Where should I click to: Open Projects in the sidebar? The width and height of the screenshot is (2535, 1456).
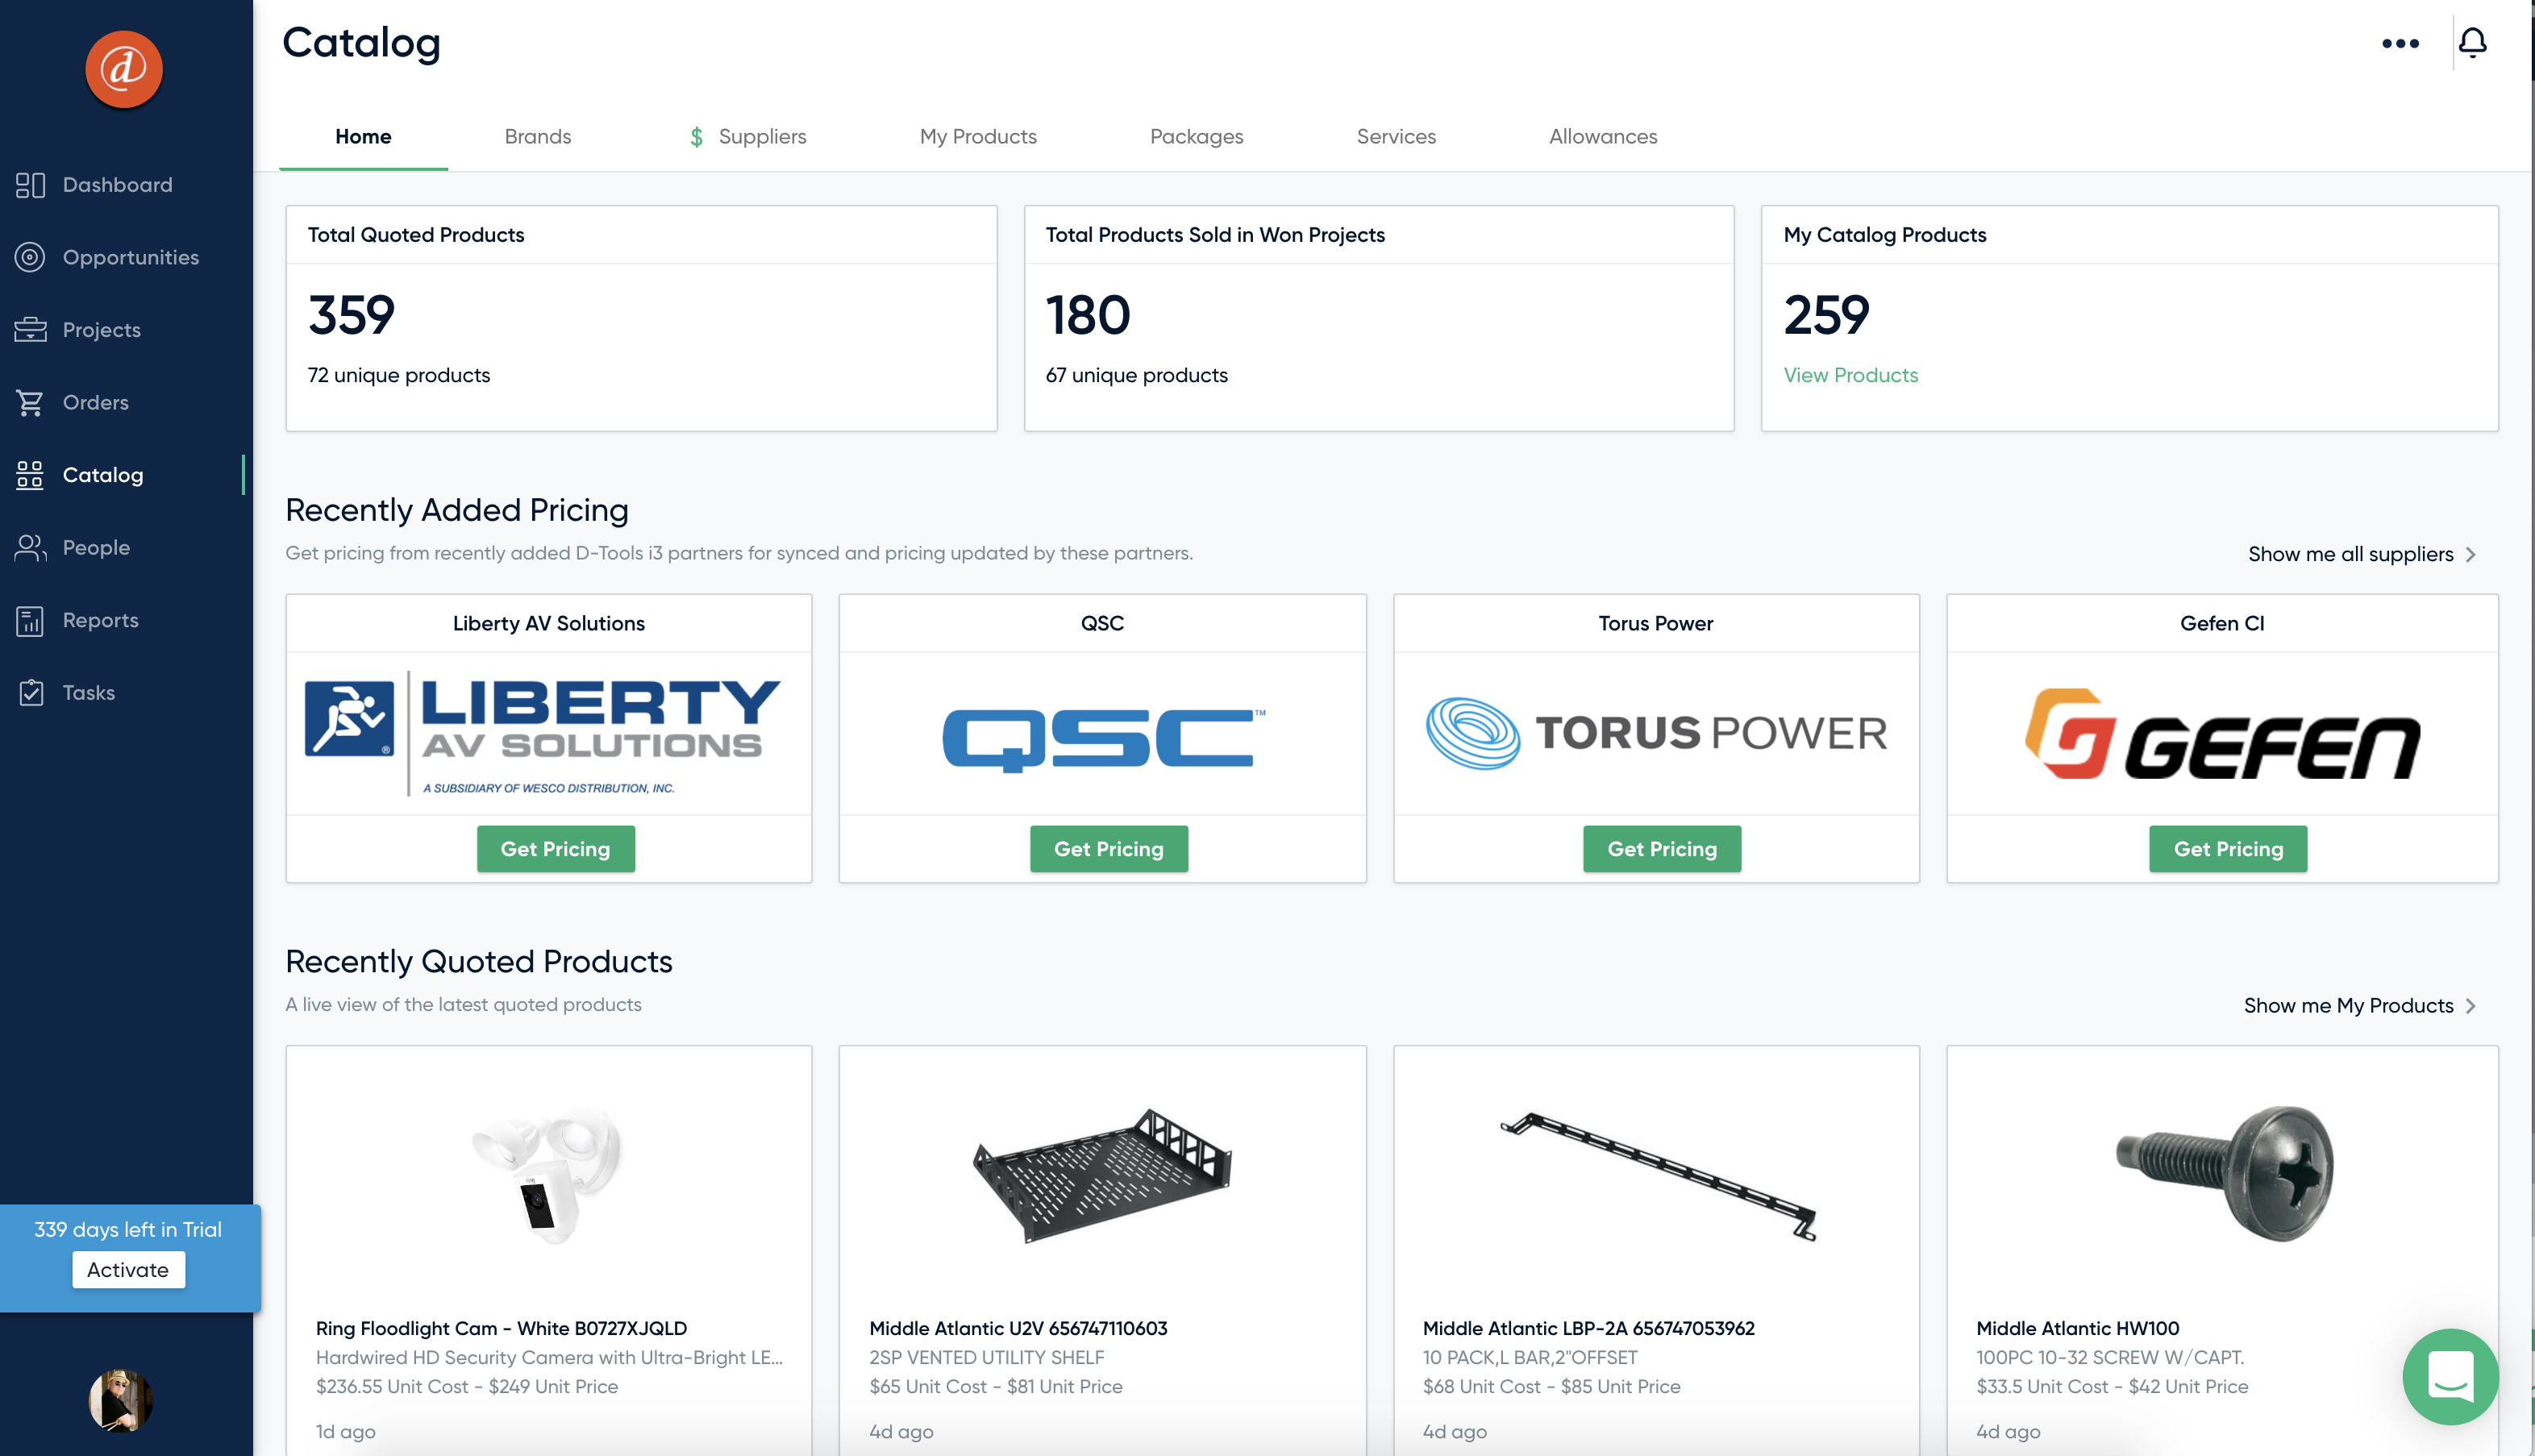click(x=78, y=330)
